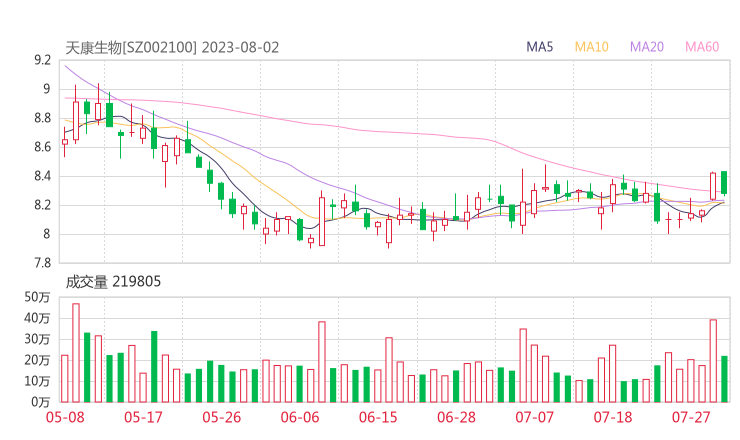The image size is (740, 440).
Task: Click the 30万 volume axis label
Action: 37,339
